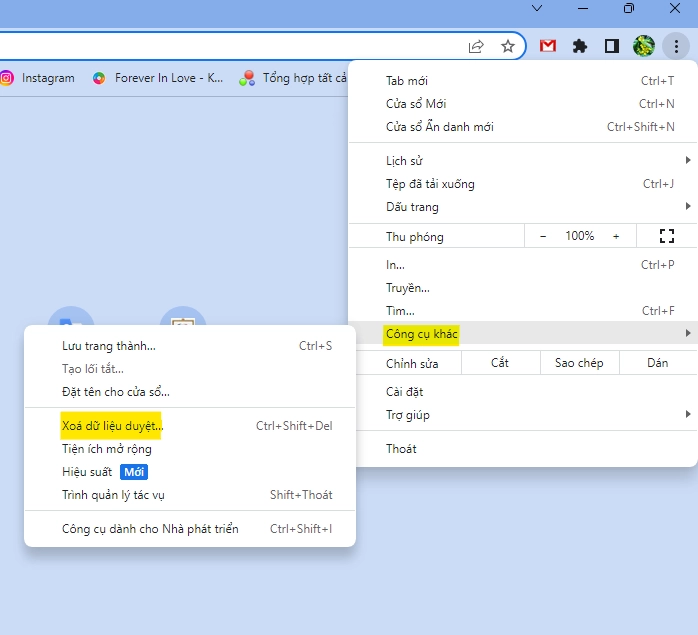Screen dimensions: 698x635
Task: Click the share page icon in address bar
Action: (476, 46)
